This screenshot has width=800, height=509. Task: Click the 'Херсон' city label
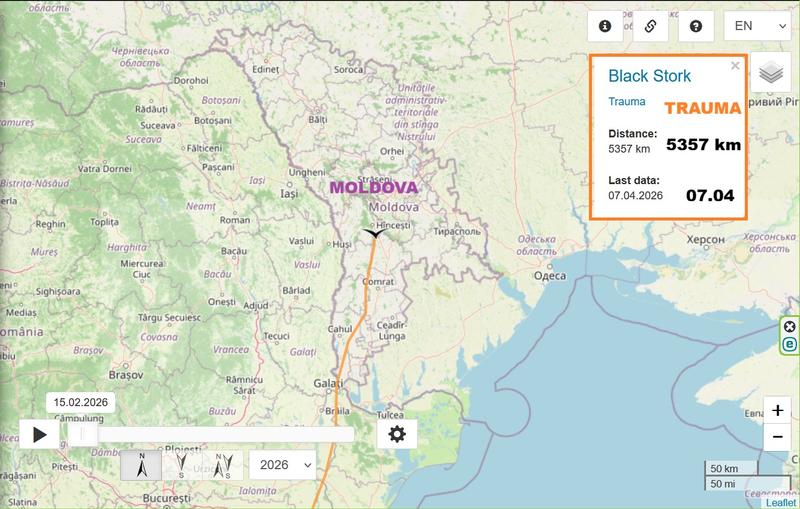point(705,239)
